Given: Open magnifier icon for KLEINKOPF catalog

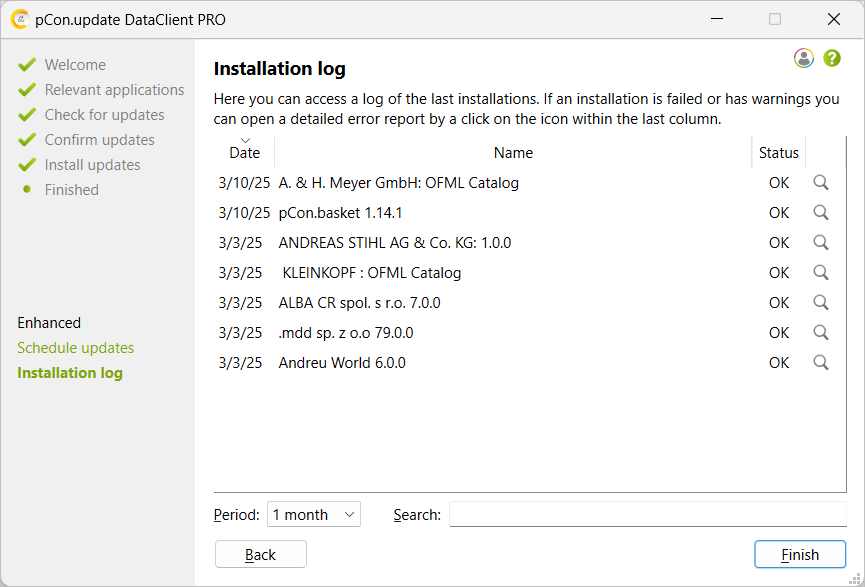Looking at the screenshot, I should (821, 272).
